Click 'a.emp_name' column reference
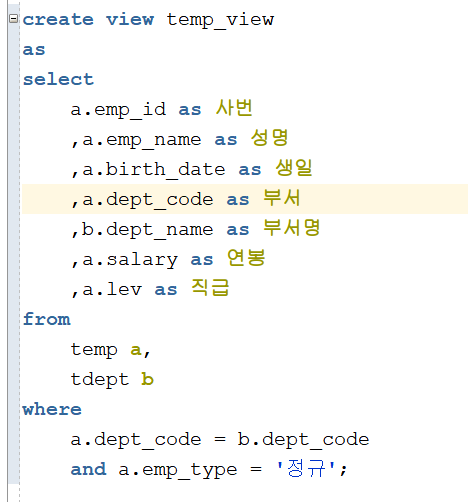 tap(142, 140)
